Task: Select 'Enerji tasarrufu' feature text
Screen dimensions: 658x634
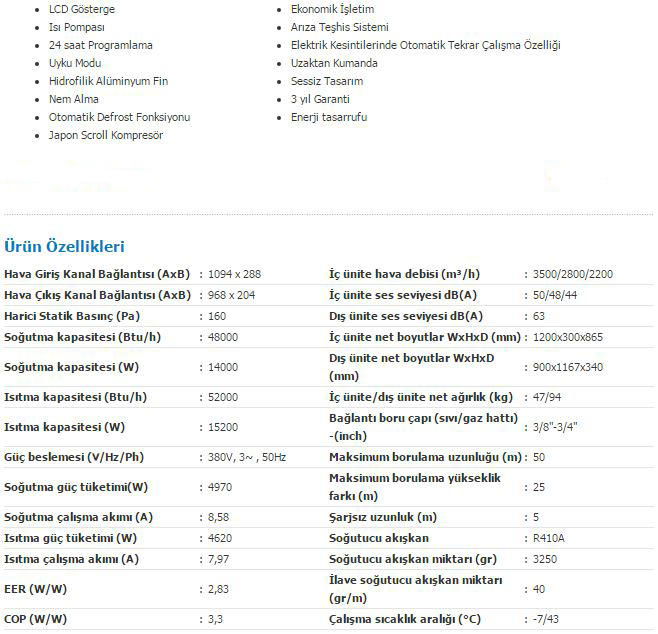Action: click(329, 117)
